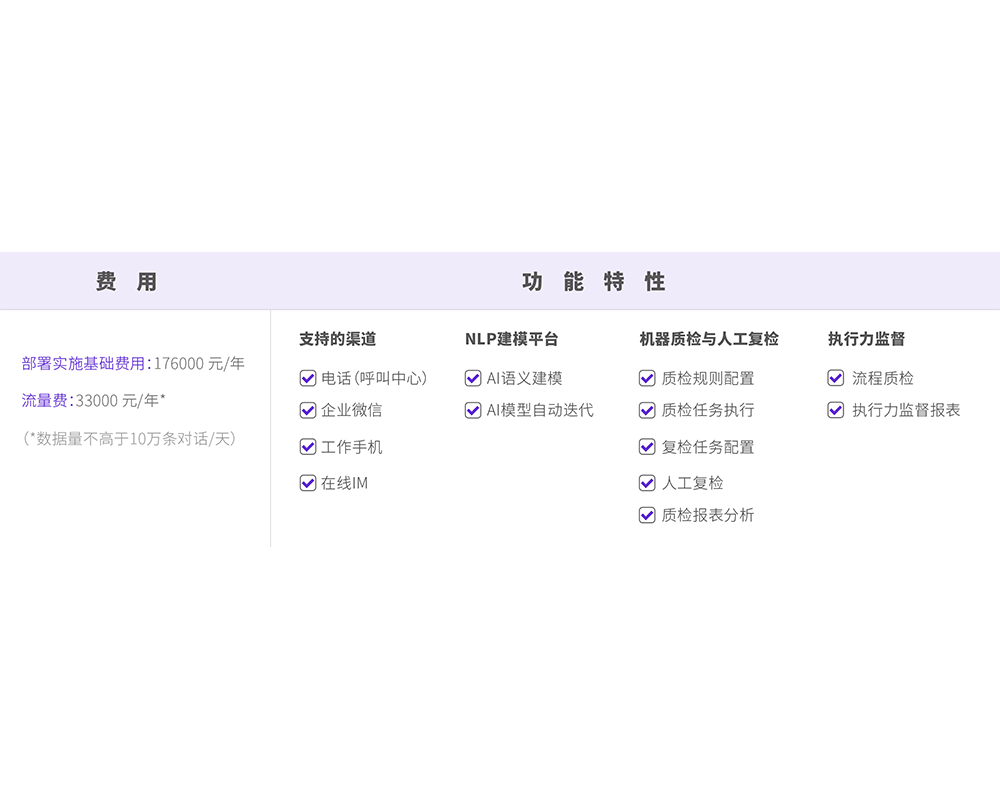Open the 支持的渠道 column header
This screenshot has height=800, width=1000.
337,339
